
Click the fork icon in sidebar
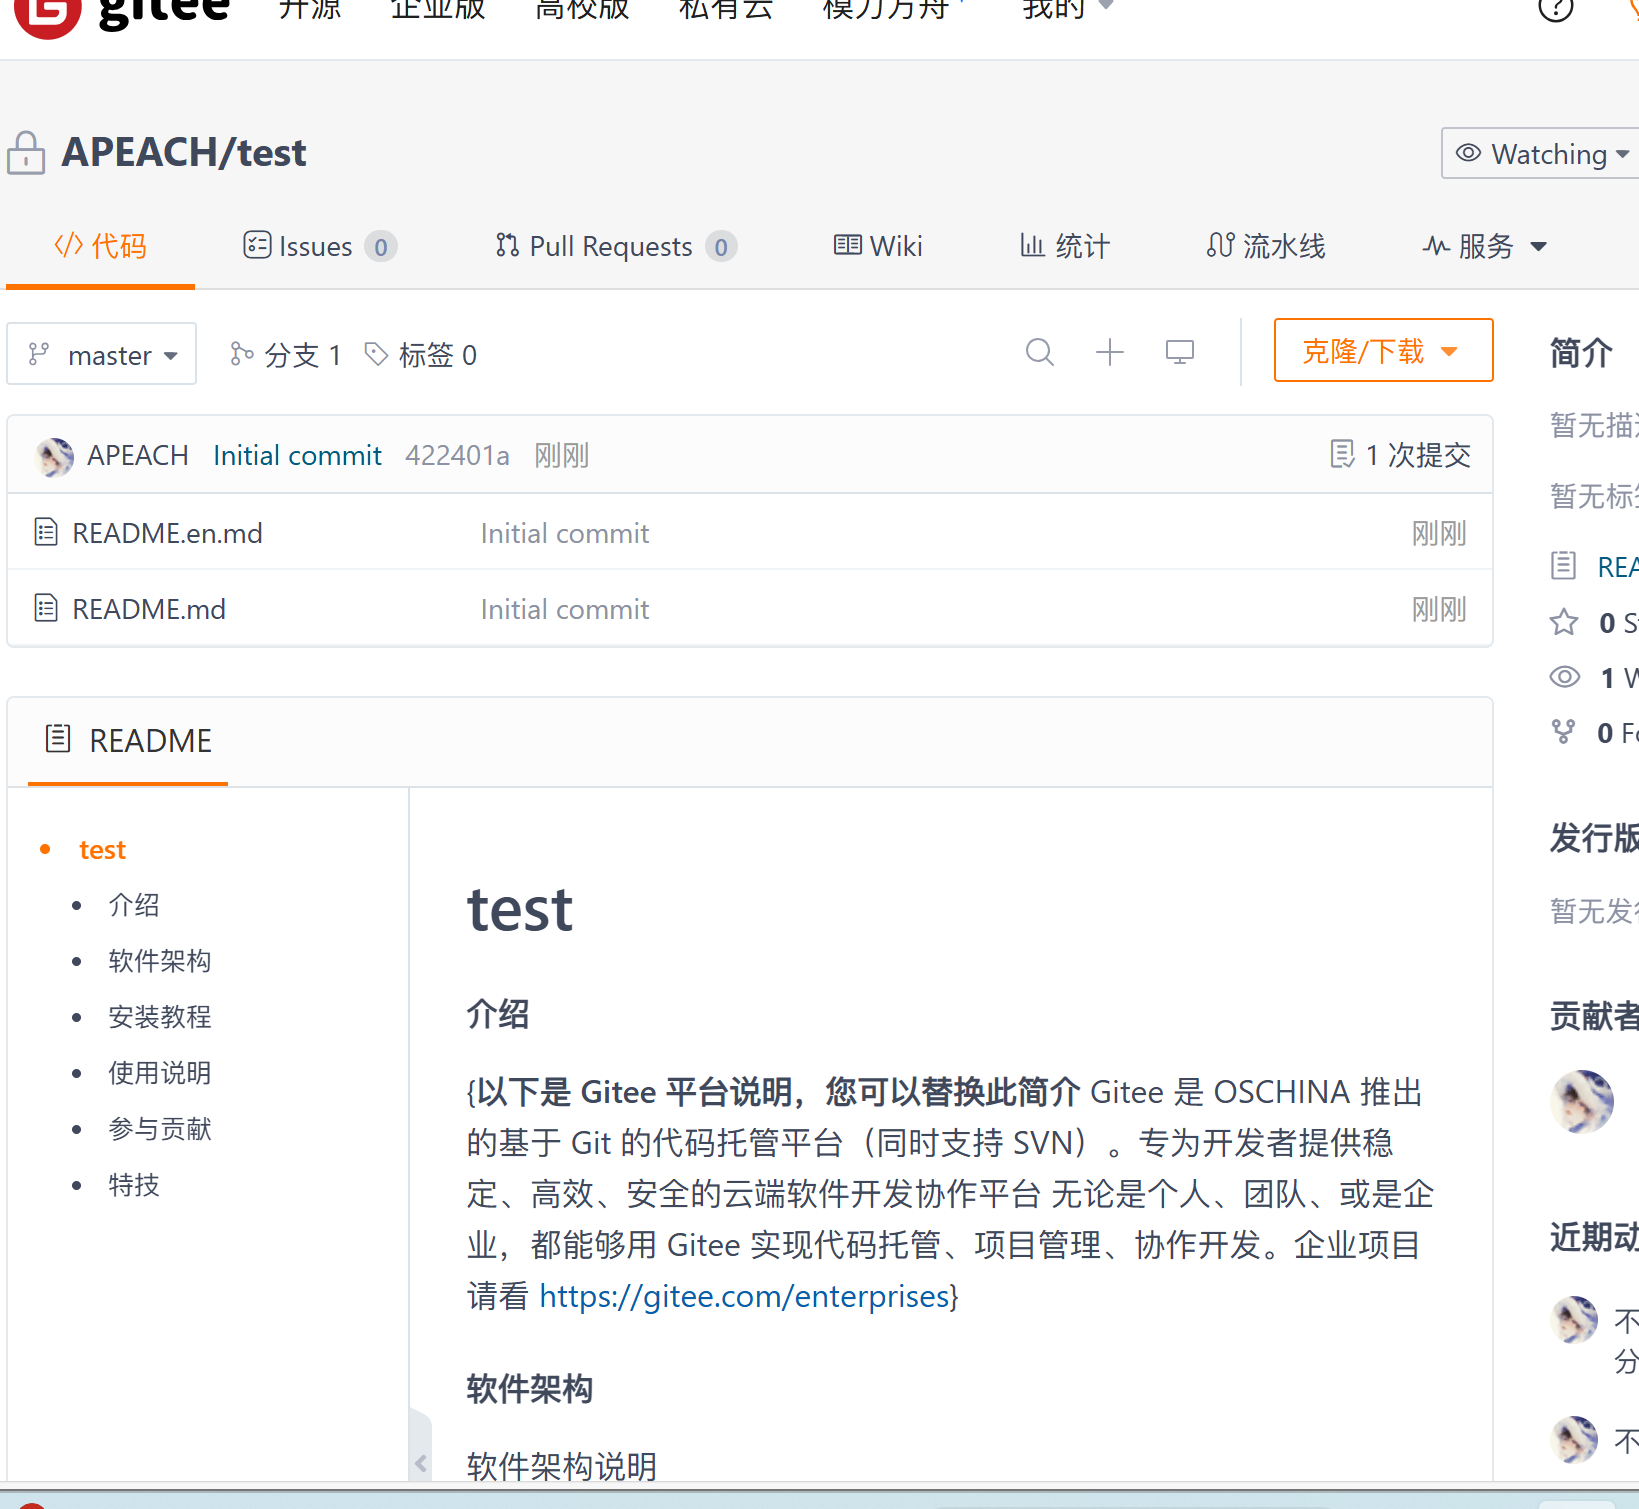[1563, 732]
